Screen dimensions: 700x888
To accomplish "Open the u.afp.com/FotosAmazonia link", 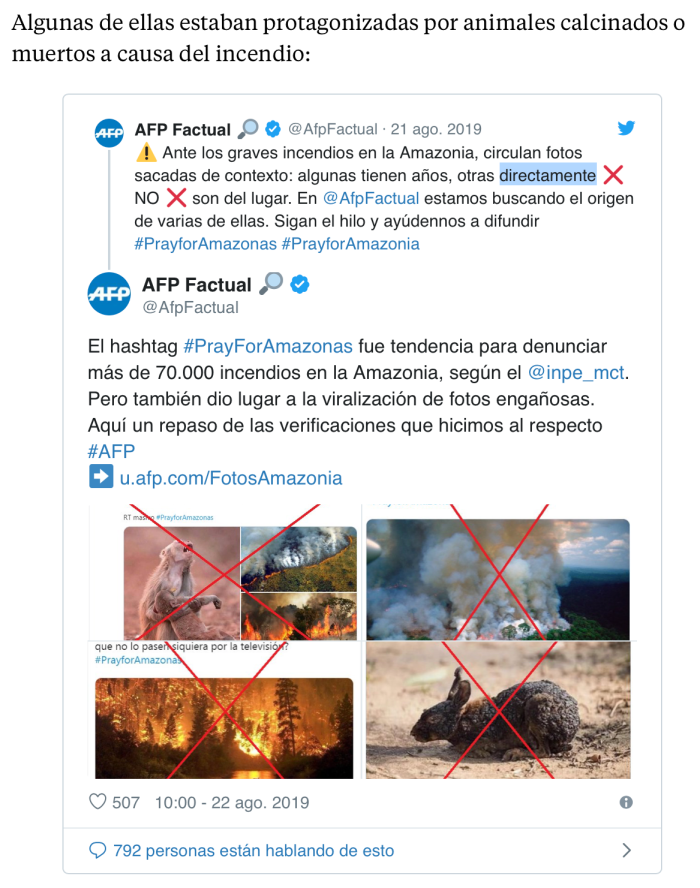I will [x=231, y=478].
